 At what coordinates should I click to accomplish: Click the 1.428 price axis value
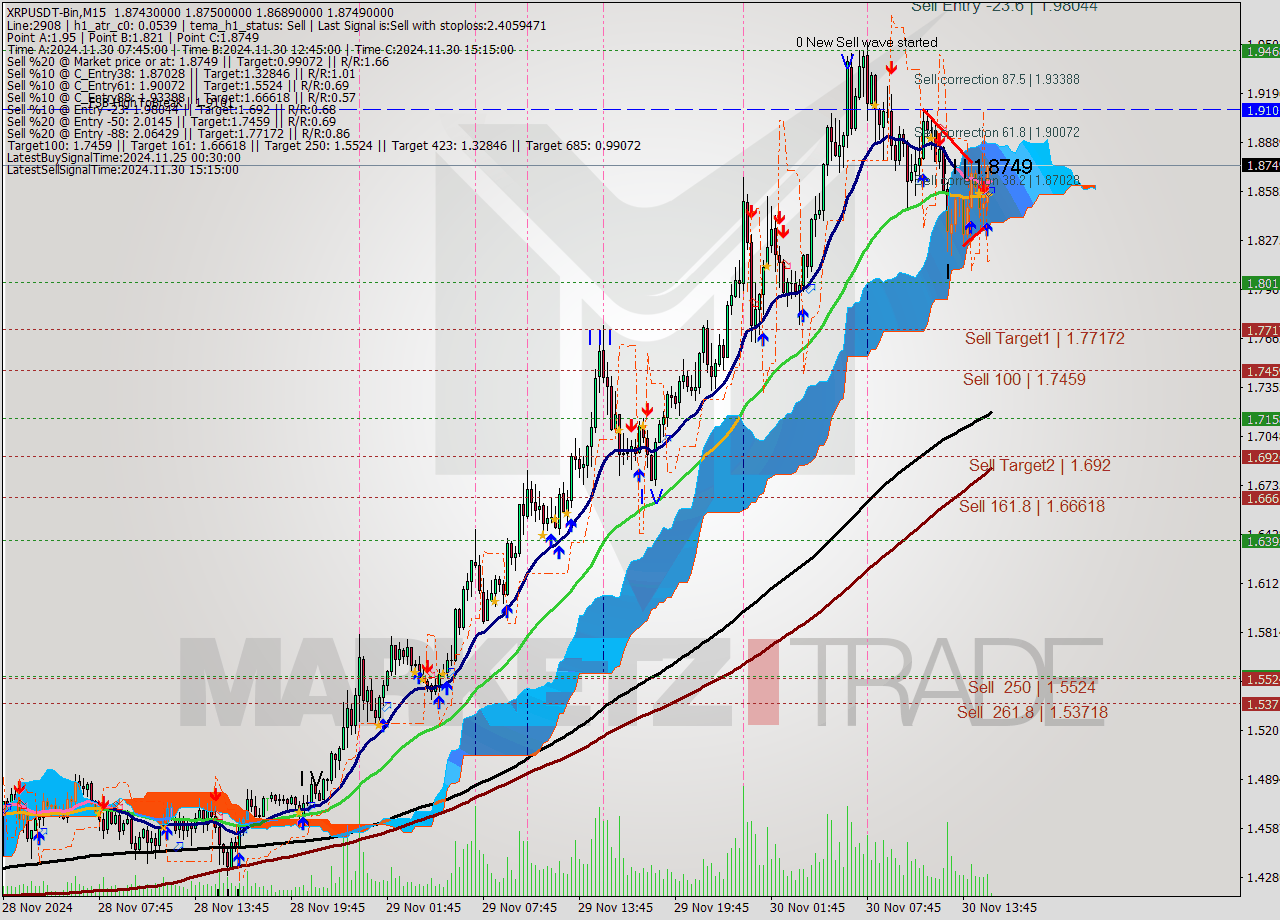point(1262,877)
